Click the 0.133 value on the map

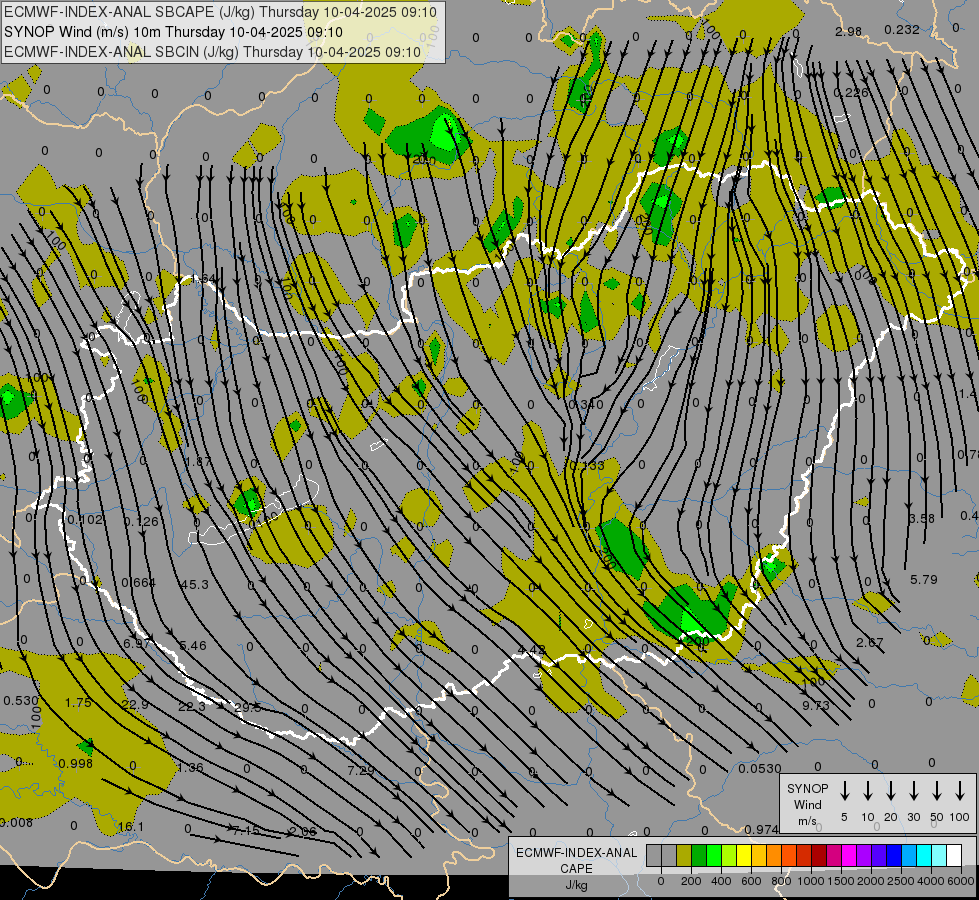[x=587, y=465]
